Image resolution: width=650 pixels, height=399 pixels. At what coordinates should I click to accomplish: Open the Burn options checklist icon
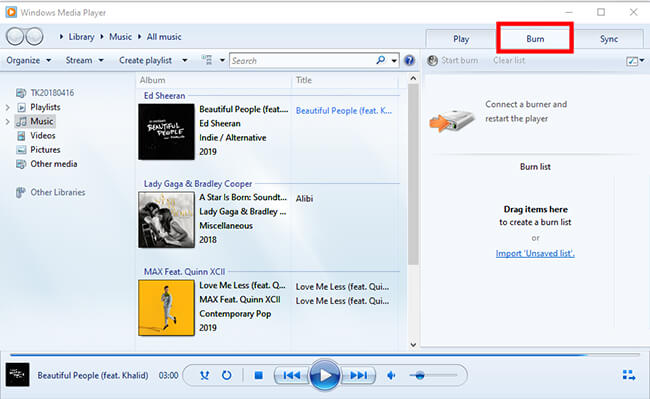(632, 61)
